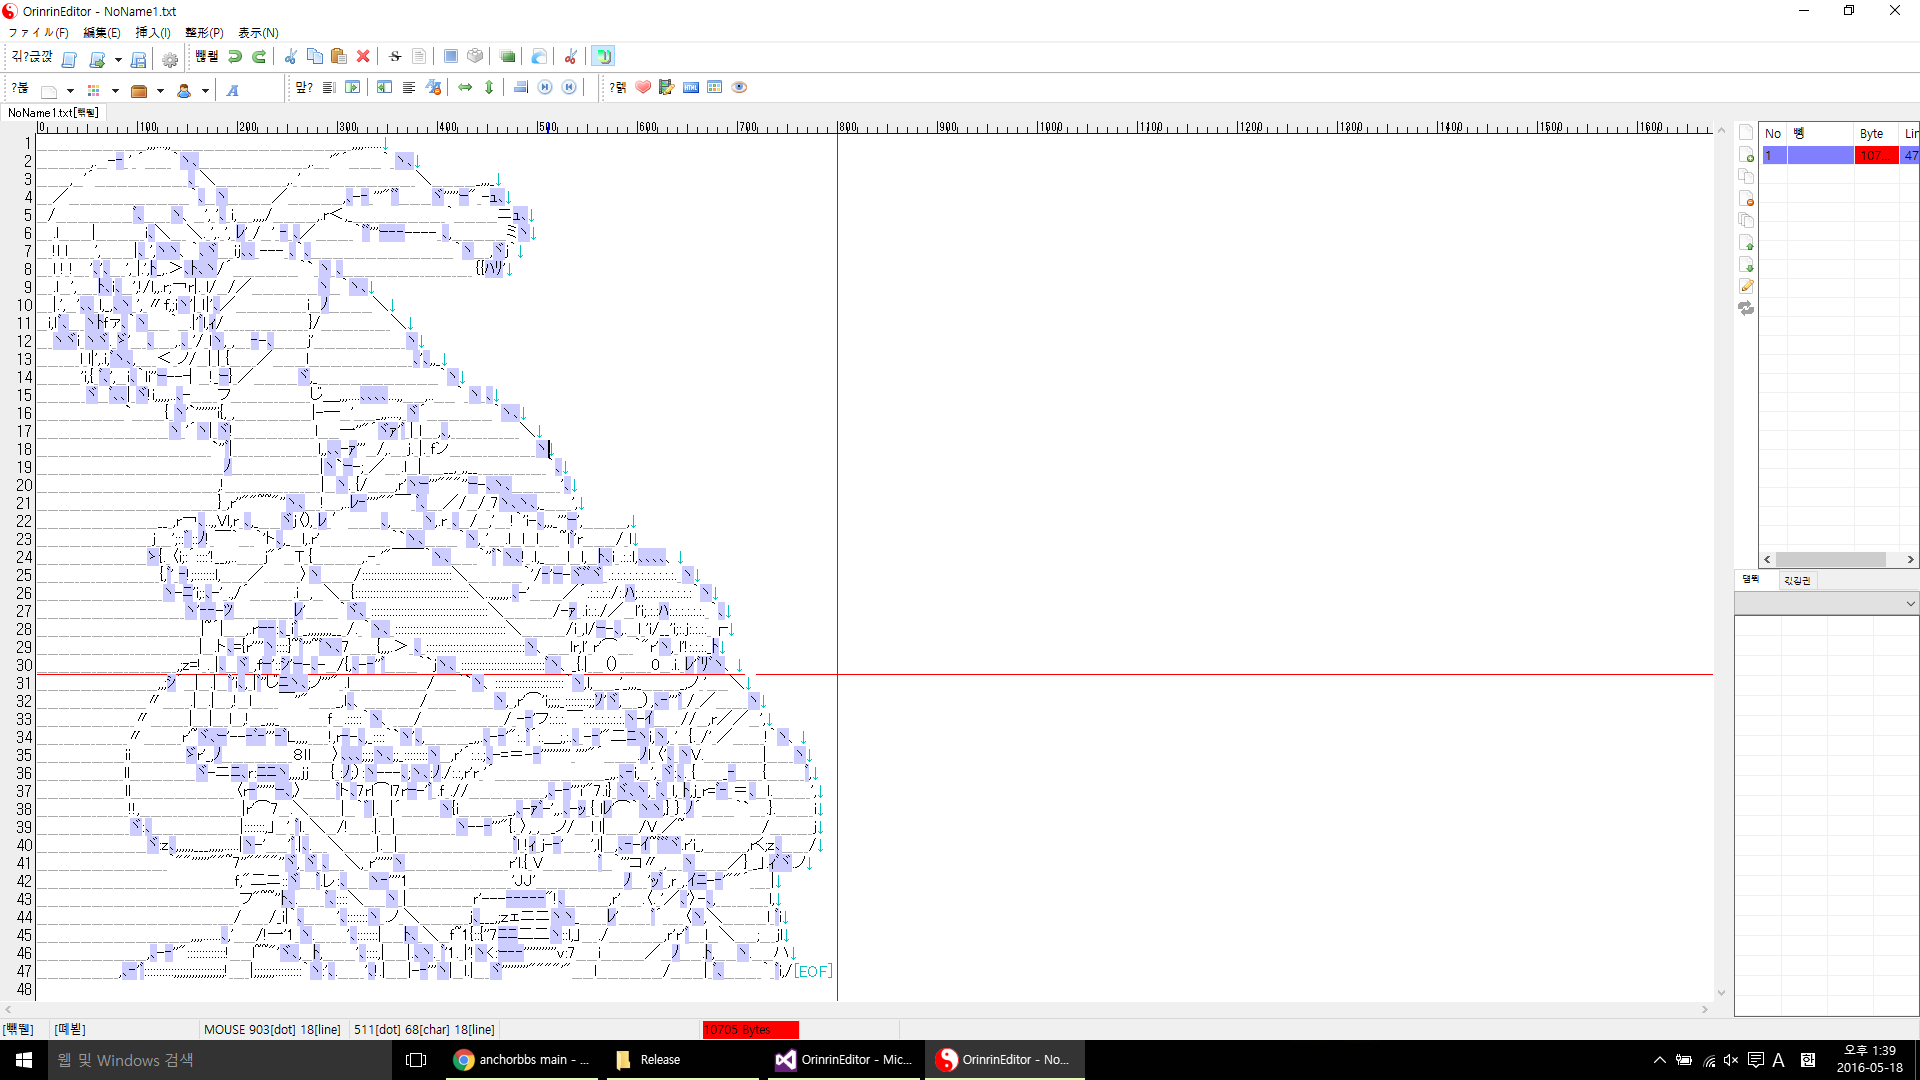Click the green redo arrow icon
This screenshot has width=1920, height=1080.
click(x=259, y=57)
